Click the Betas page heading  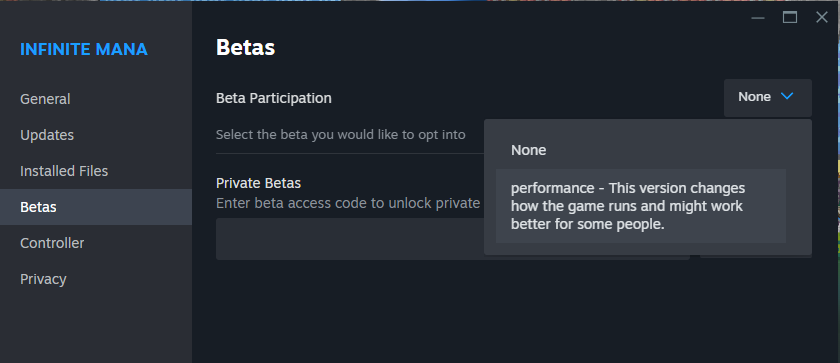(x=245, y=48)
